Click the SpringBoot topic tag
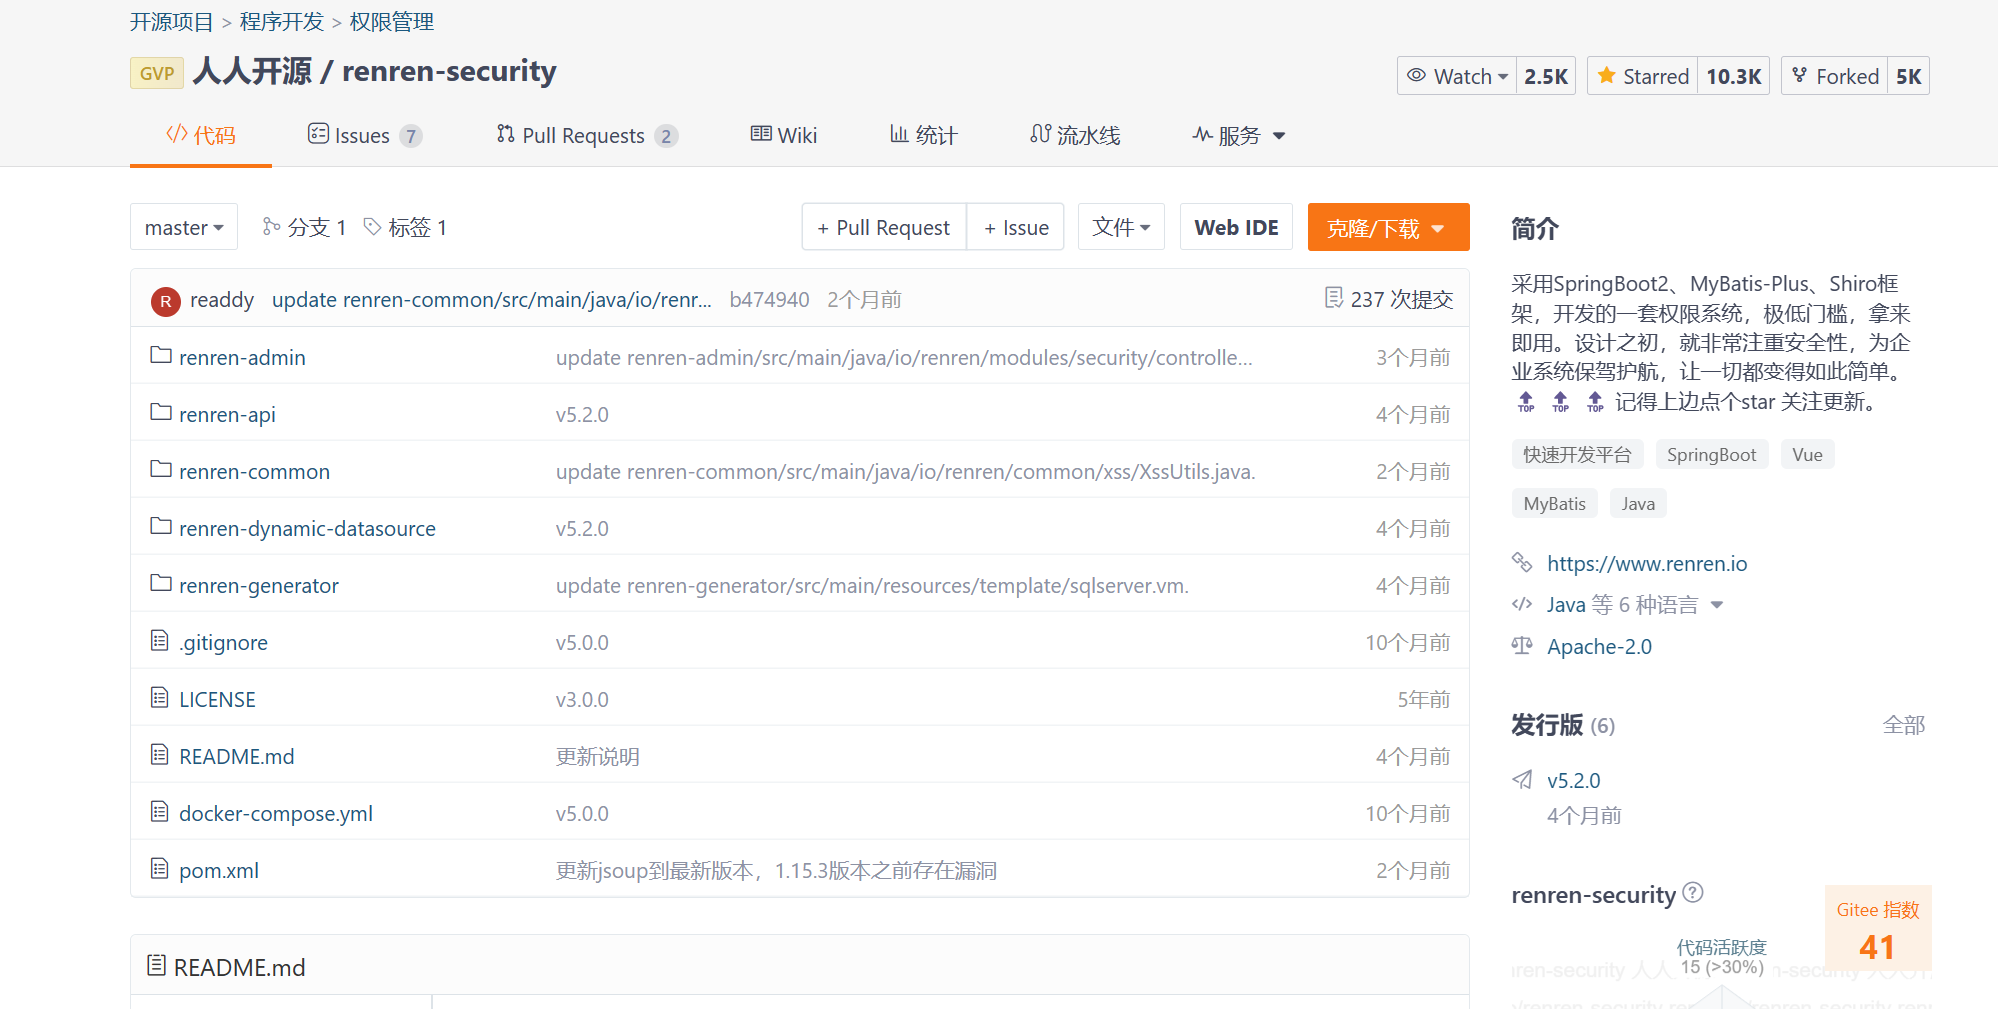This screenshot has width=1998, height=1009. (1711, 454)
